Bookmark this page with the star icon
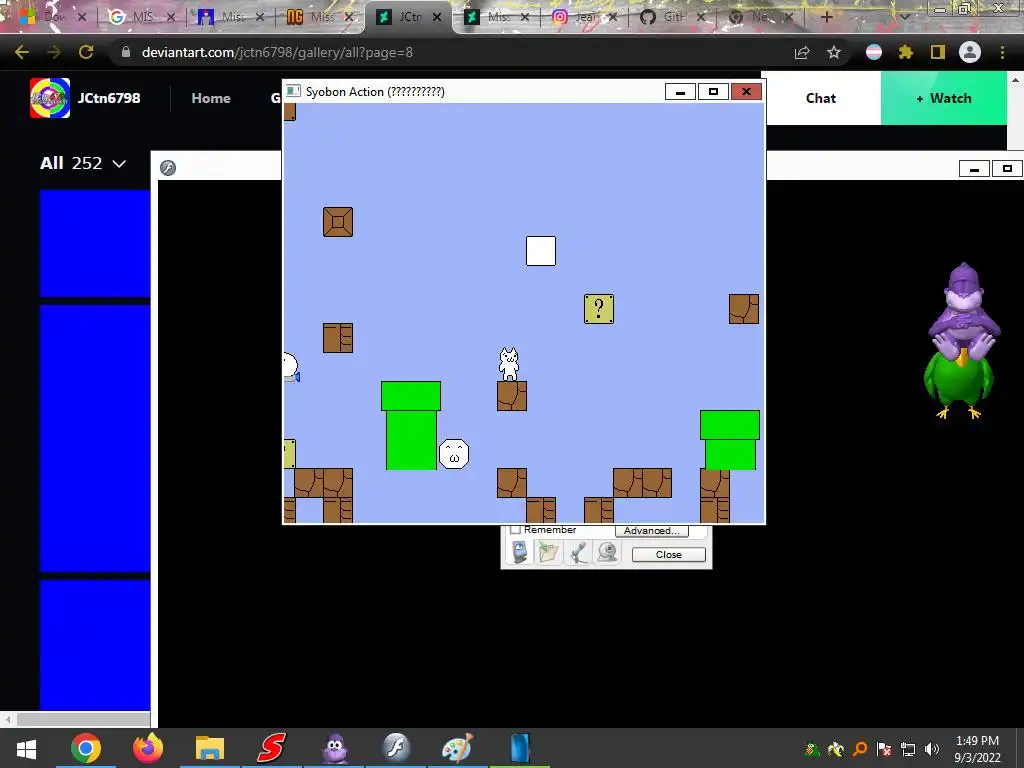 (834, 52)
